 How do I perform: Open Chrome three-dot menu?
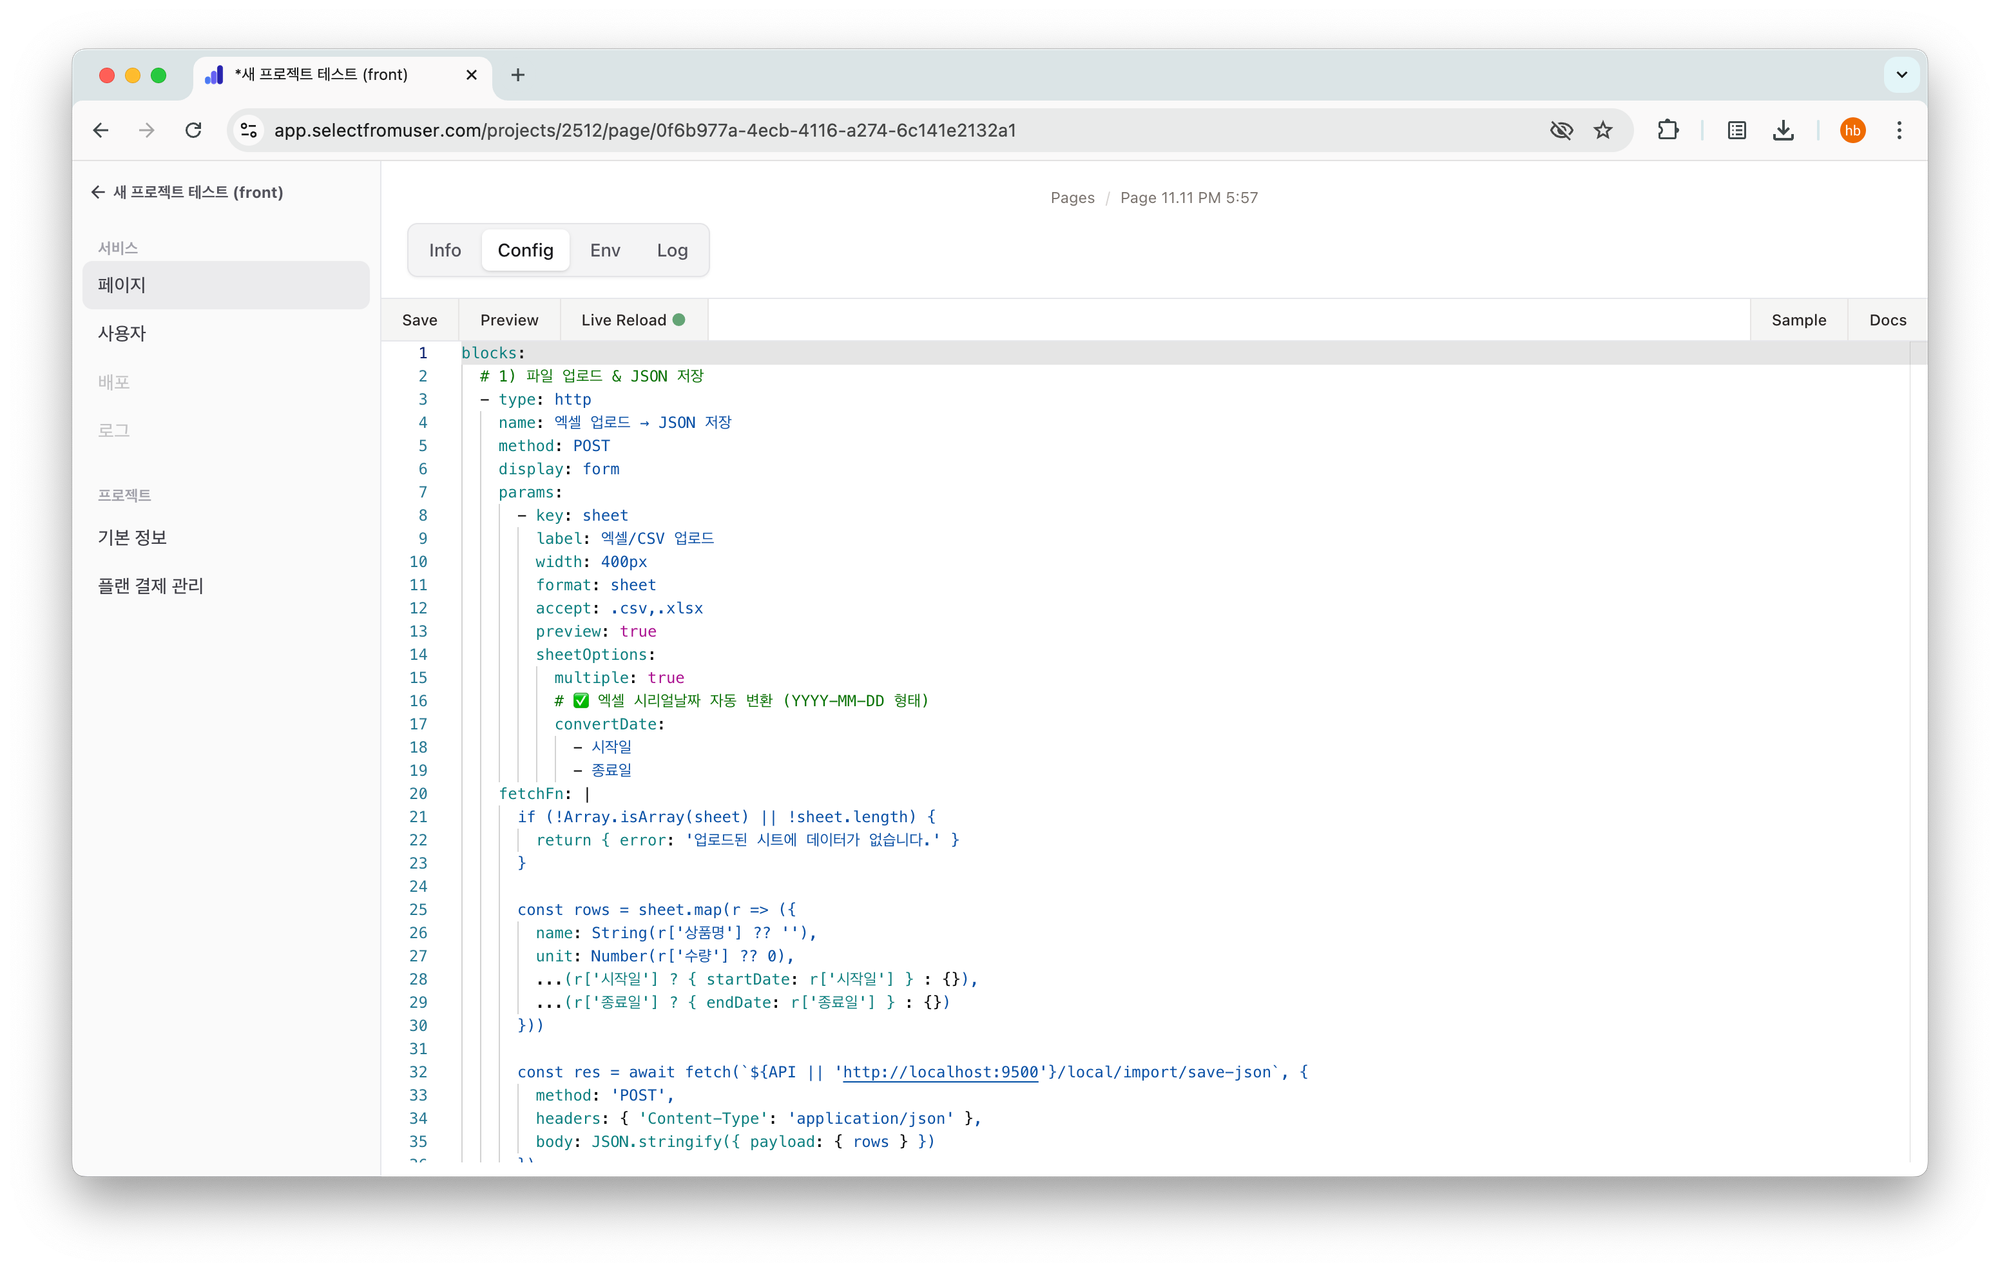coord(1899,130)
